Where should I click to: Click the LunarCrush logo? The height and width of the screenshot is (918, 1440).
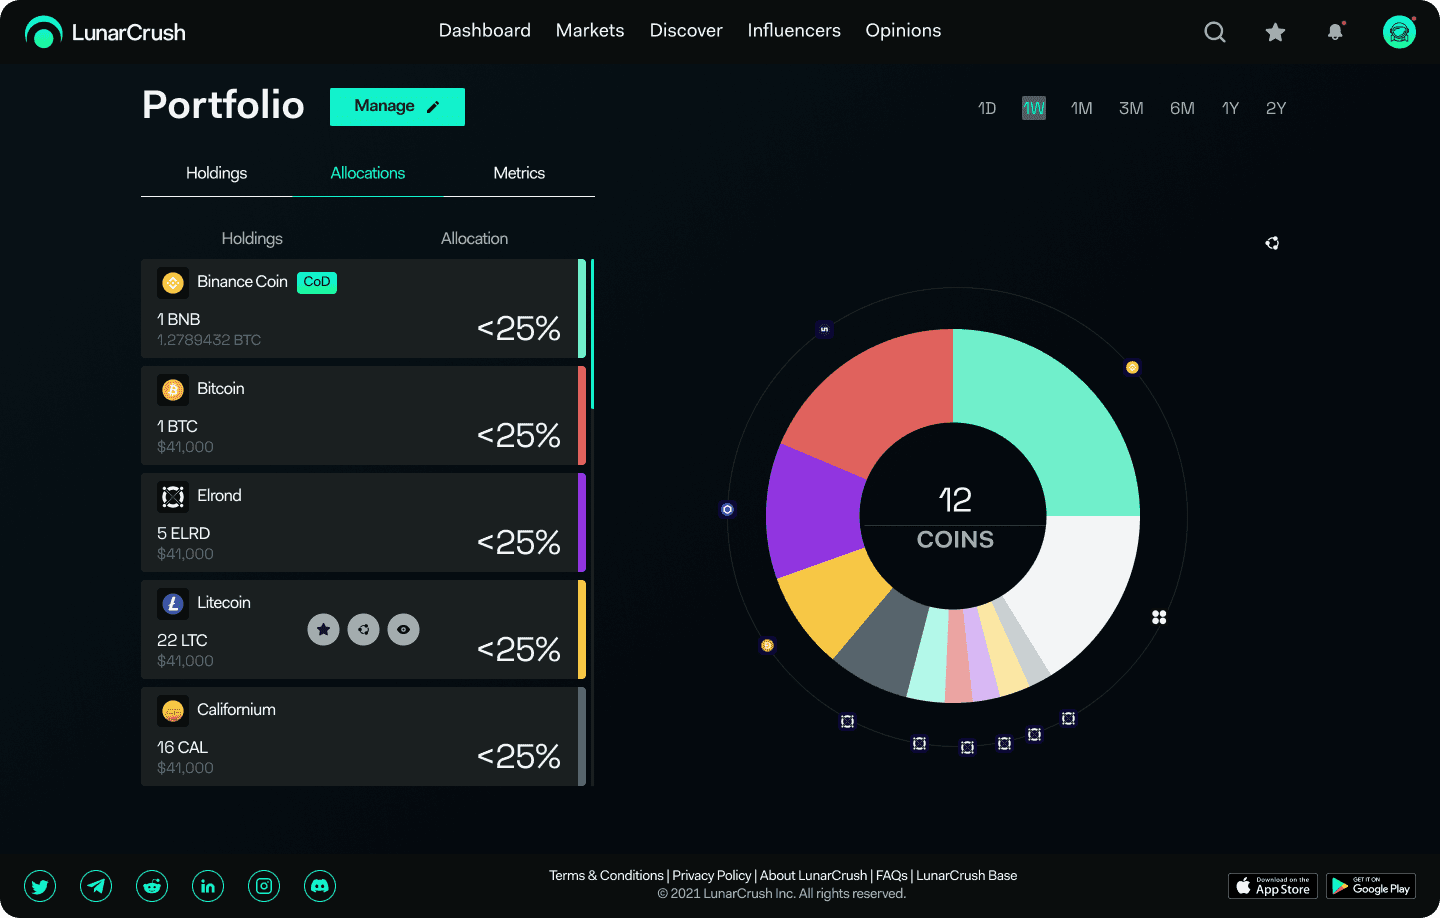coord(105,32)
